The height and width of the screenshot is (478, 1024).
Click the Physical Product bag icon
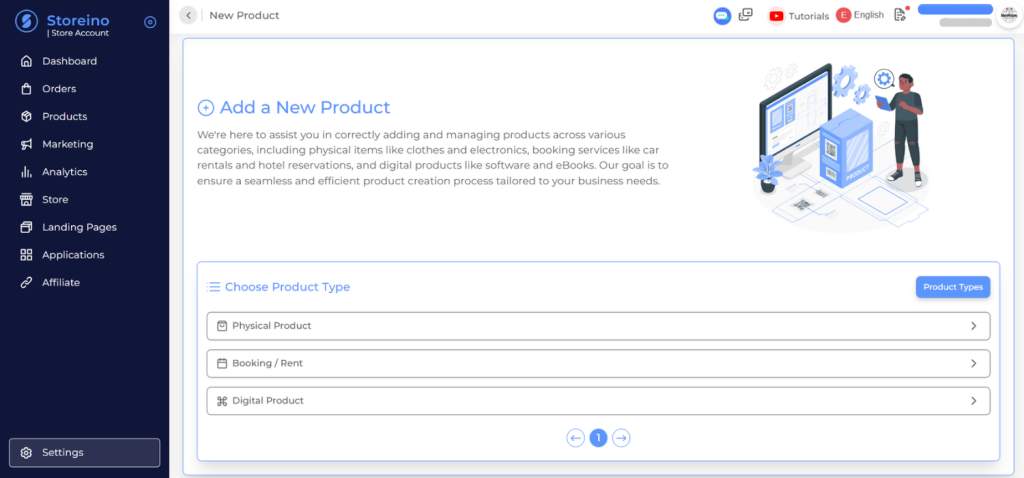coord(222,326)
